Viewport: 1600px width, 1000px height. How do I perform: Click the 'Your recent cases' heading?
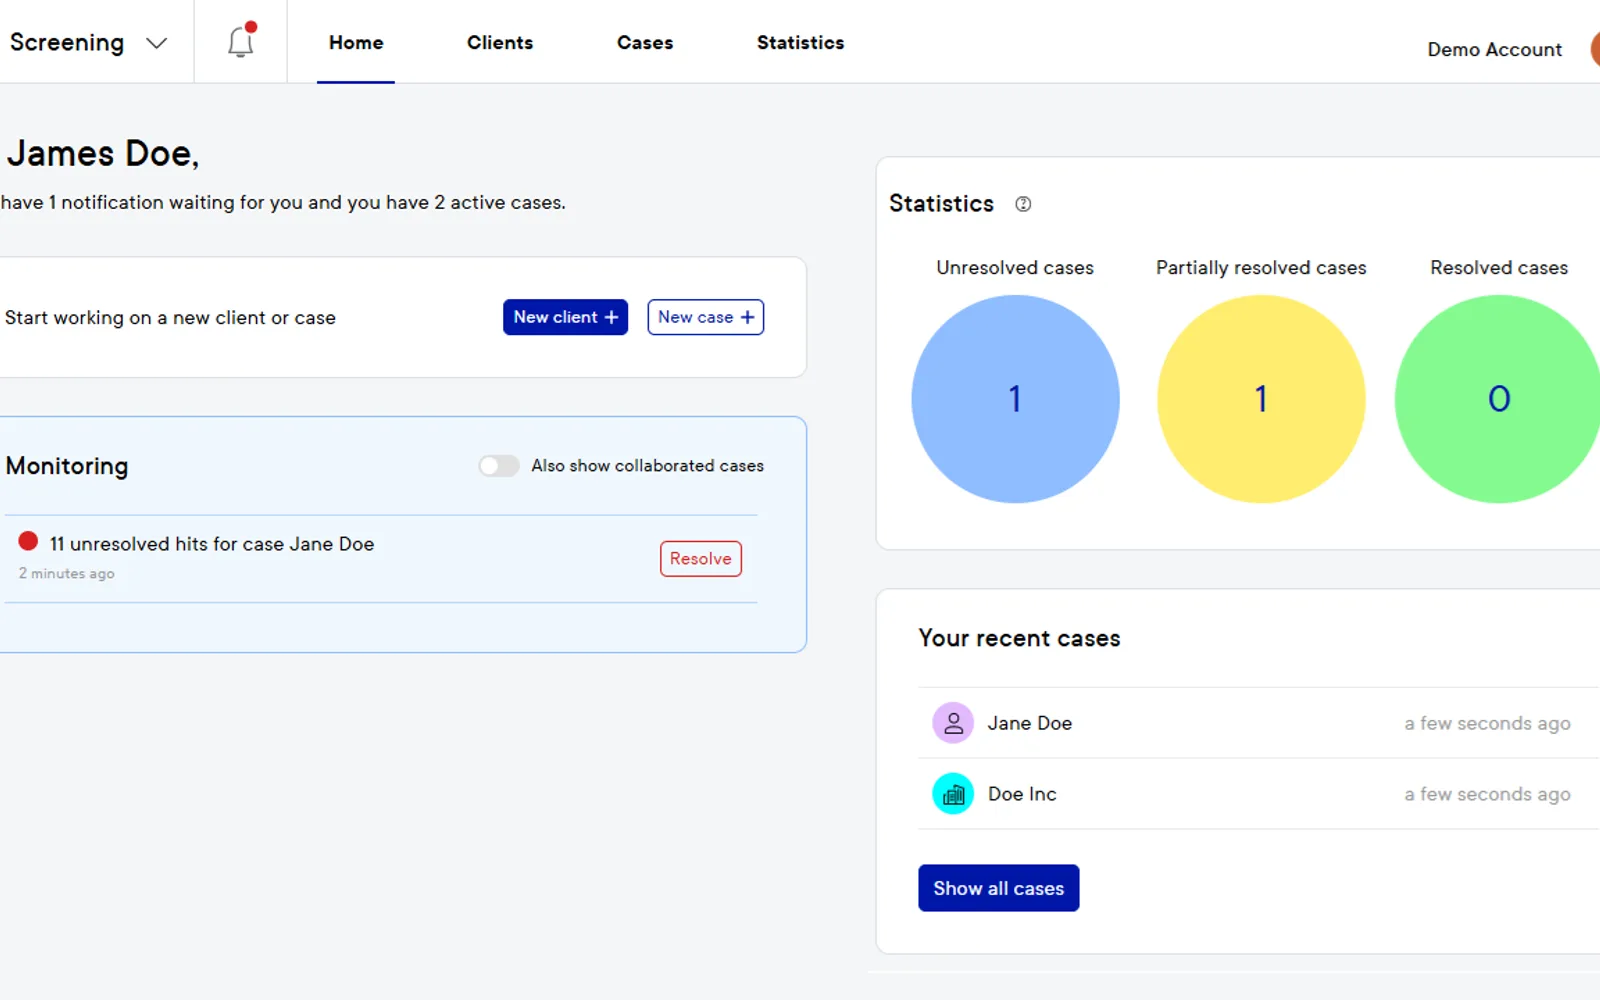[1019, 638]
